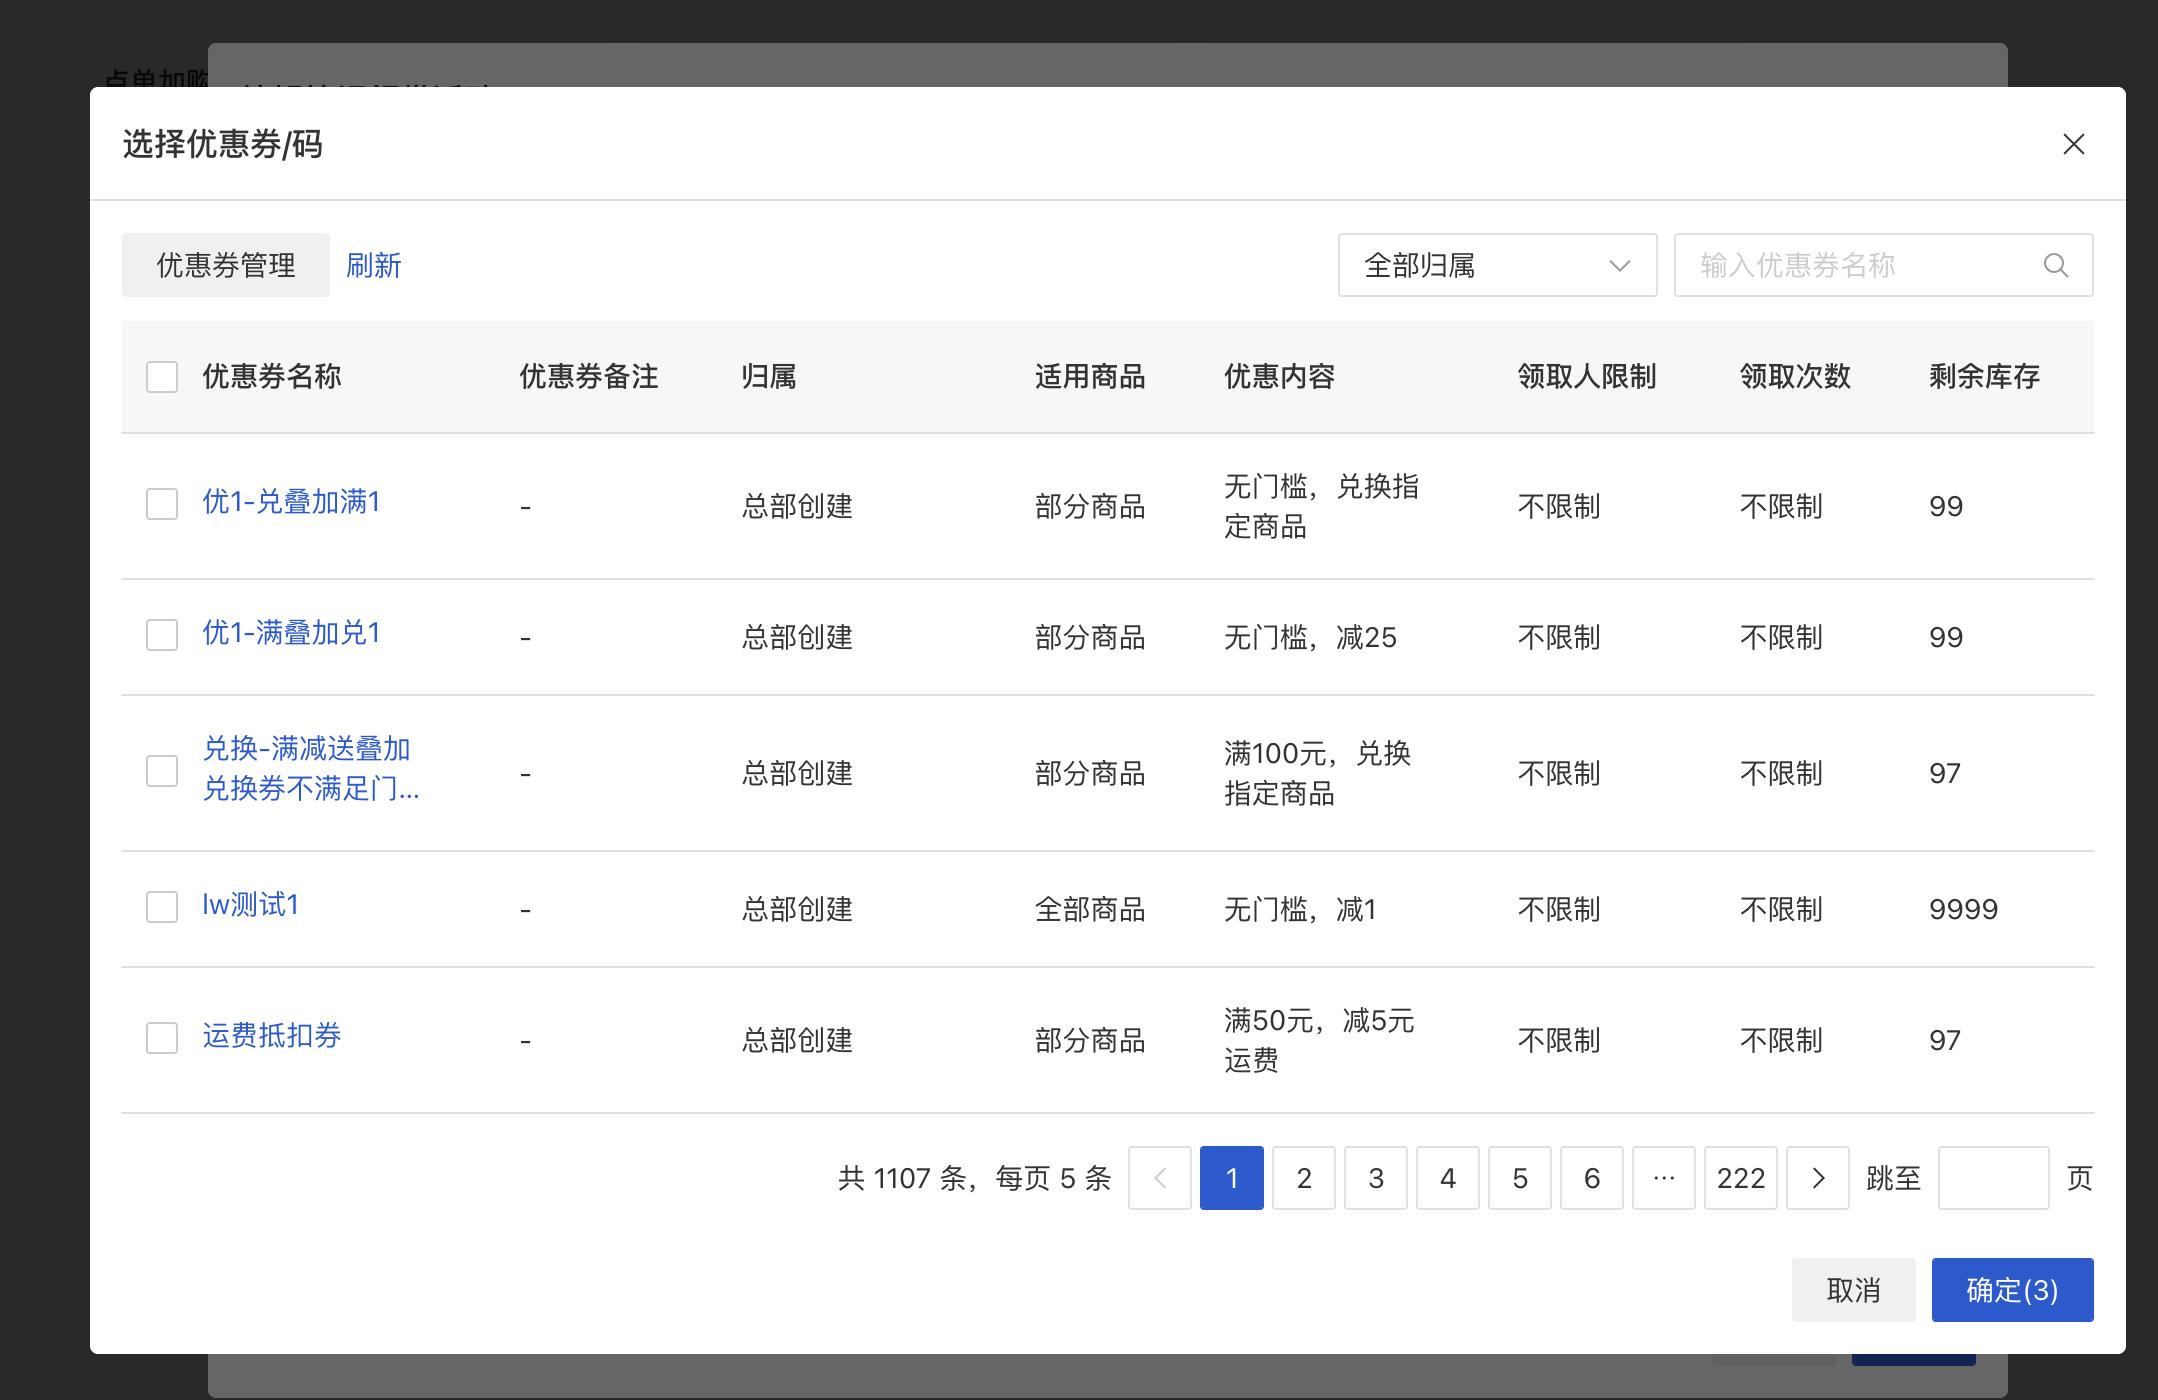
Task: Click the 确定(3) confirm button
Action: (x=2011, y=1290)
